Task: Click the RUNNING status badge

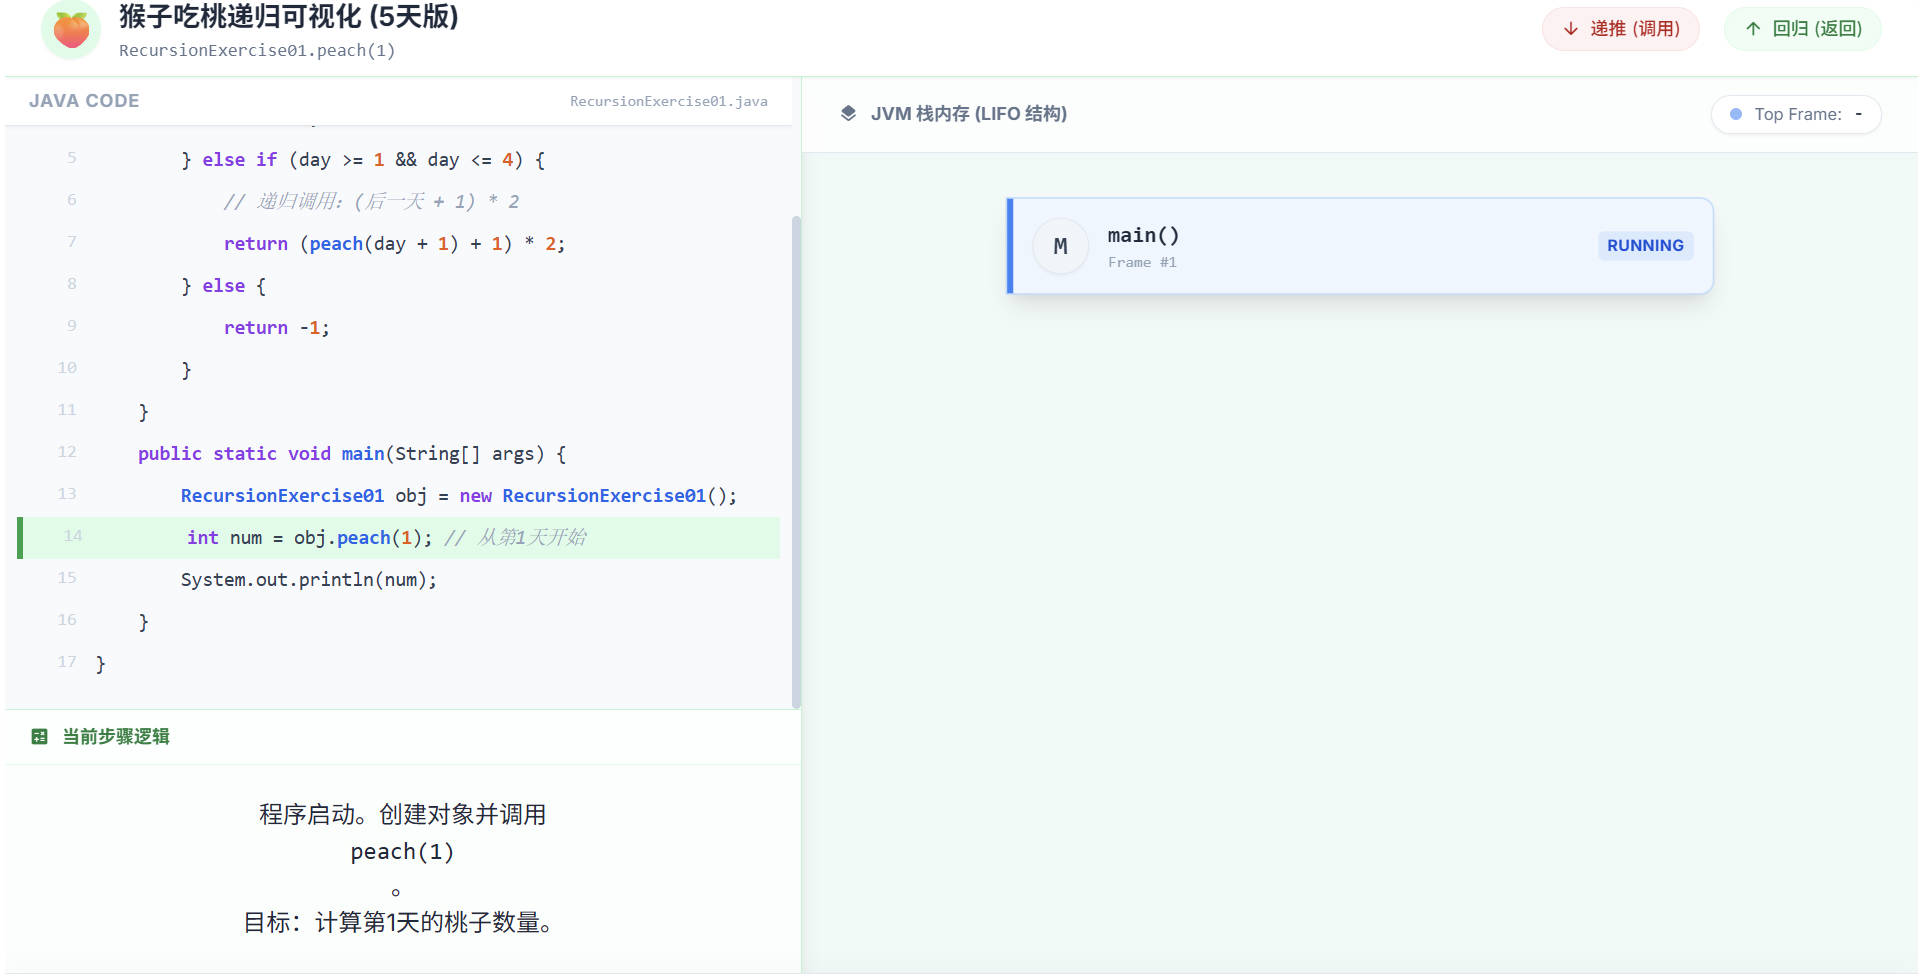Action: click(1644, 246)
